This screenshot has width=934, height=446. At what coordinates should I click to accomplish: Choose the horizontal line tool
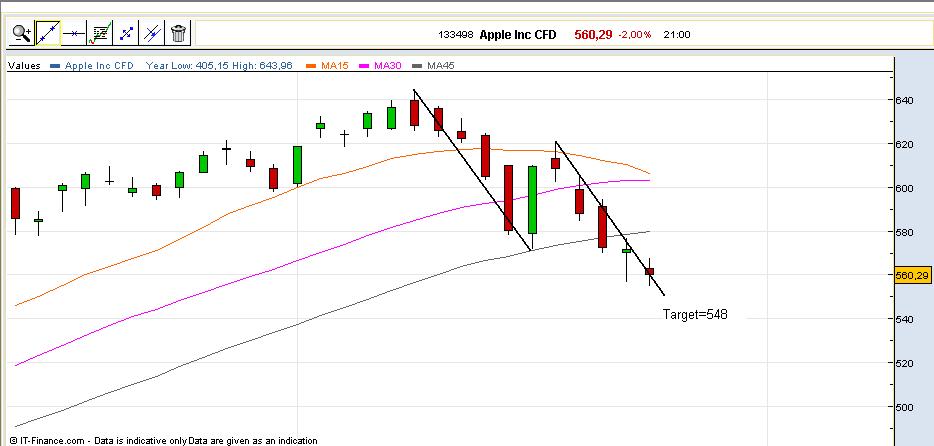tap(74, 33)
